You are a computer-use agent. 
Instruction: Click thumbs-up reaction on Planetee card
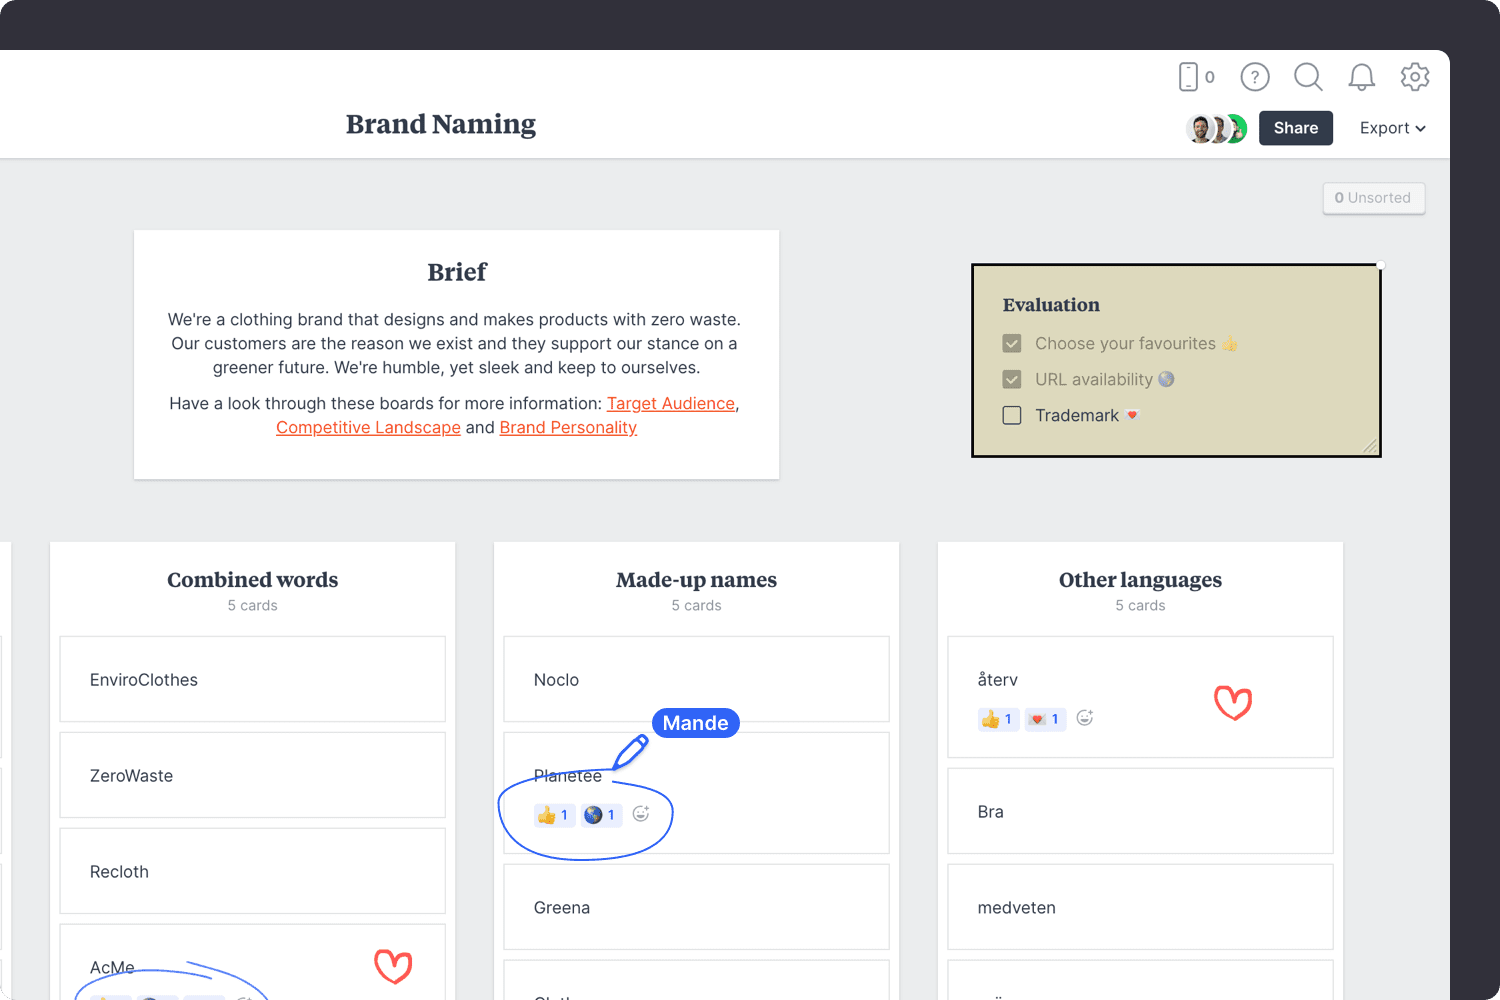pos(553,815)
